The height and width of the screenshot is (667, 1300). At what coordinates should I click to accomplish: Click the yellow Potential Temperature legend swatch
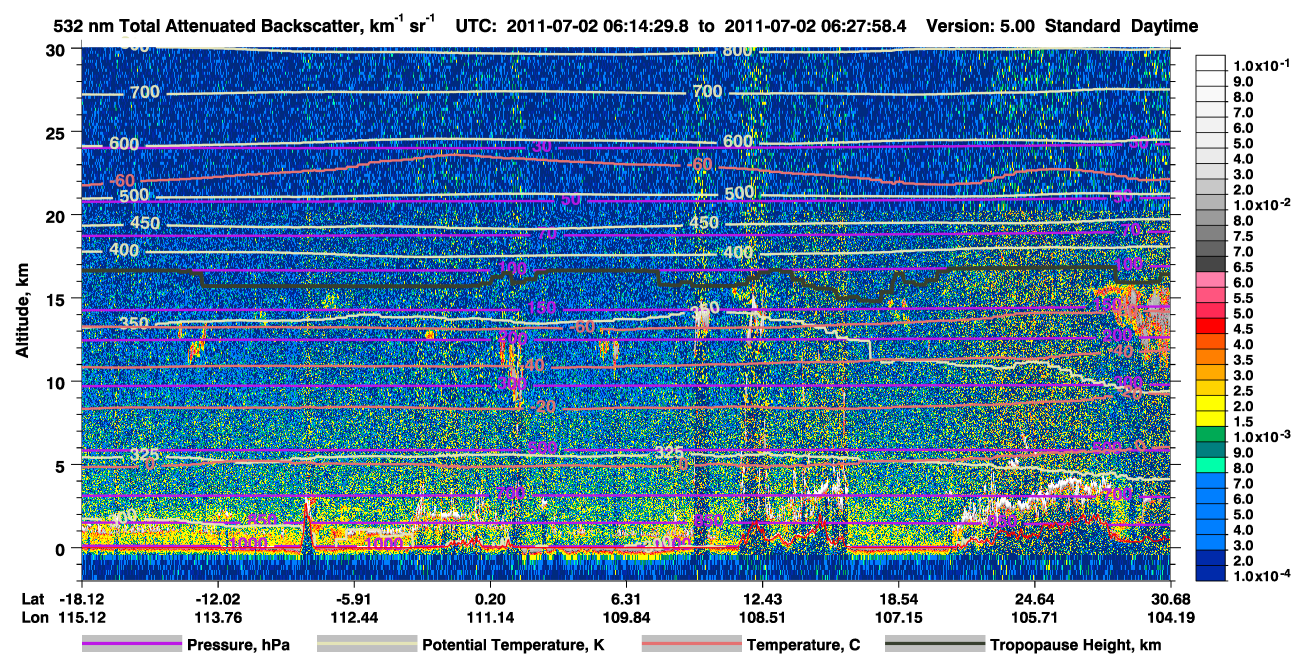click(366, 645)
